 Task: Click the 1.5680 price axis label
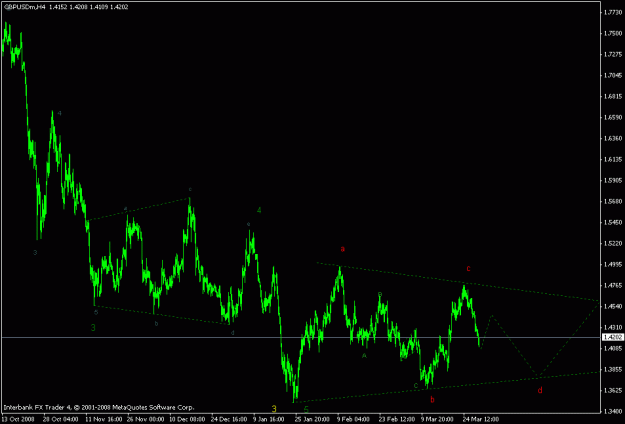tap(612, 201)
